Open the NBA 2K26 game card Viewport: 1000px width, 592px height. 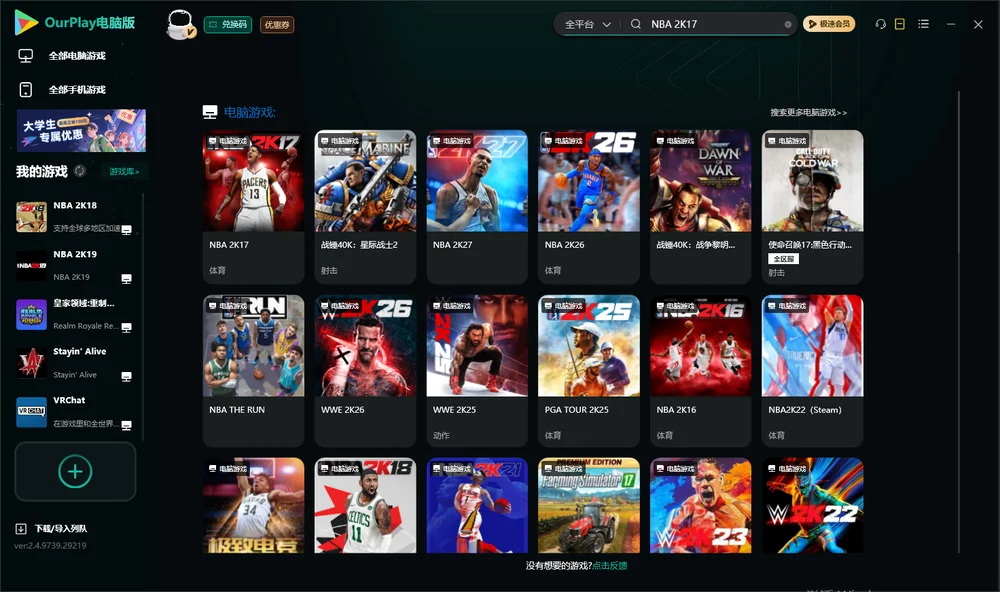[589, 207]
